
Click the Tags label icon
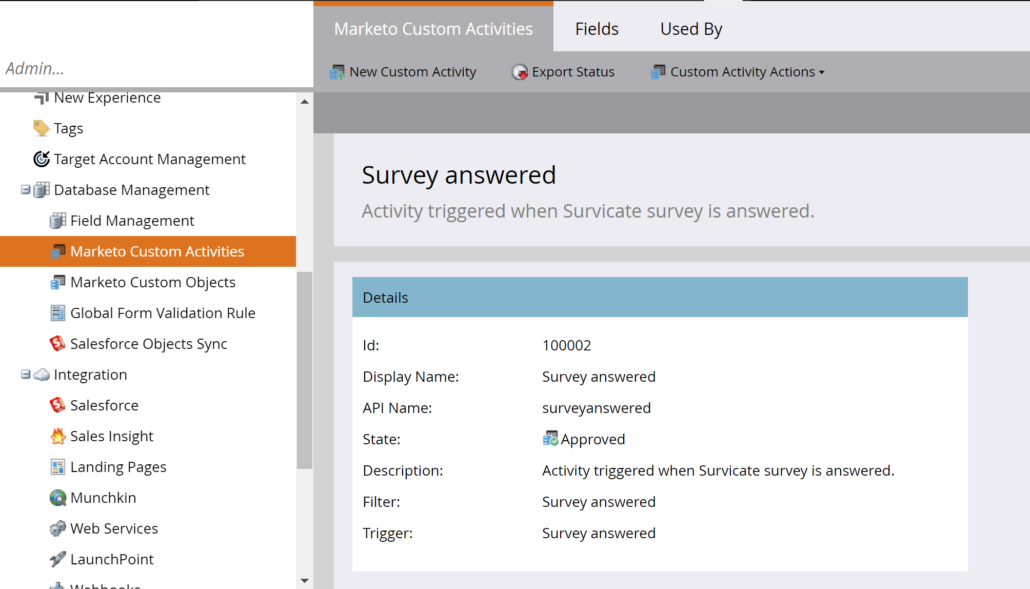tap(41, 128)
